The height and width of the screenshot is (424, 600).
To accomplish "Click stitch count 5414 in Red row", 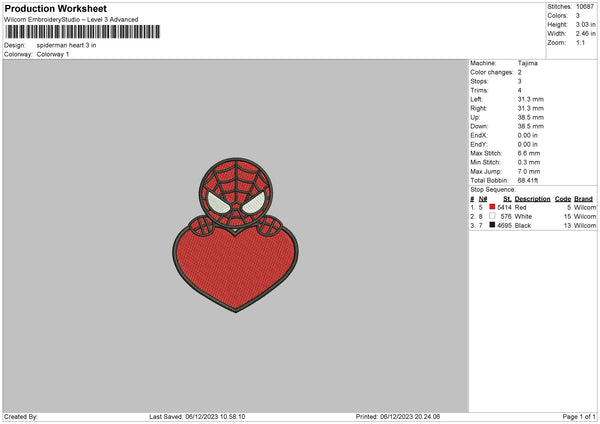I will click(x=504, y=207).
